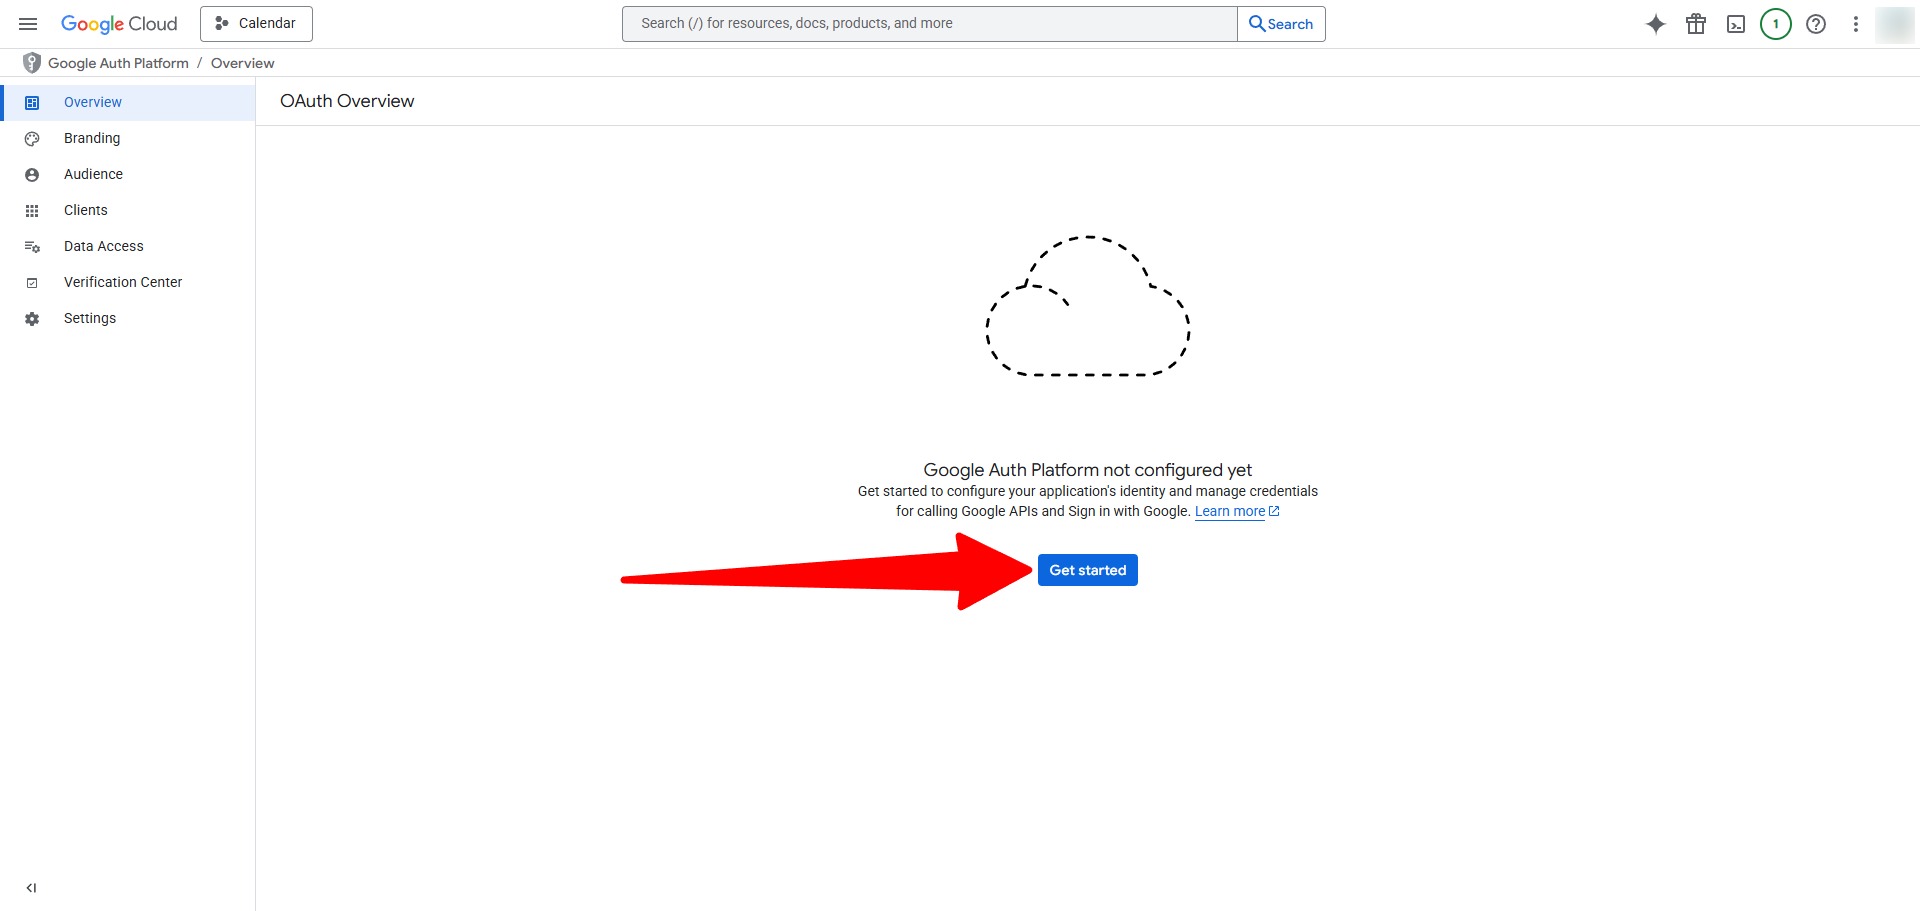Screen dimensions: 1920x911
Task: Click the 'Google Auth Platform not configured yet' text
Action: 1088,470
